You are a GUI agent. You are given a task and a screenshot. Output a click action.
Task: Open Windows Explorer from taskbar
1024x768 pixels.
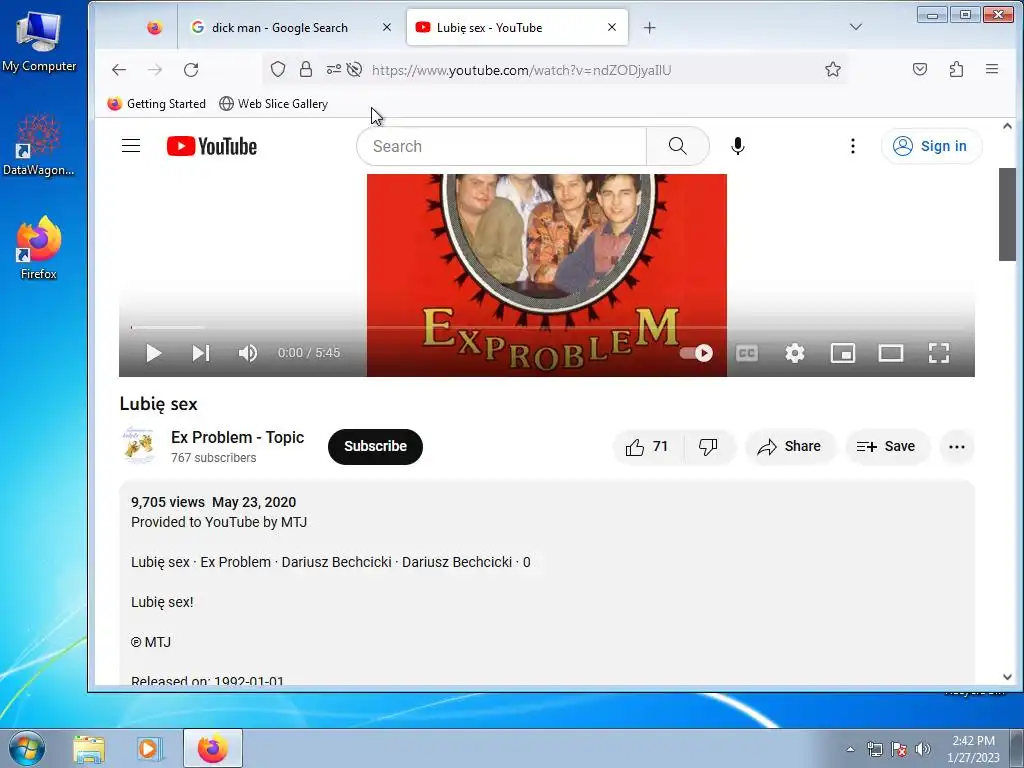(89, 749)
